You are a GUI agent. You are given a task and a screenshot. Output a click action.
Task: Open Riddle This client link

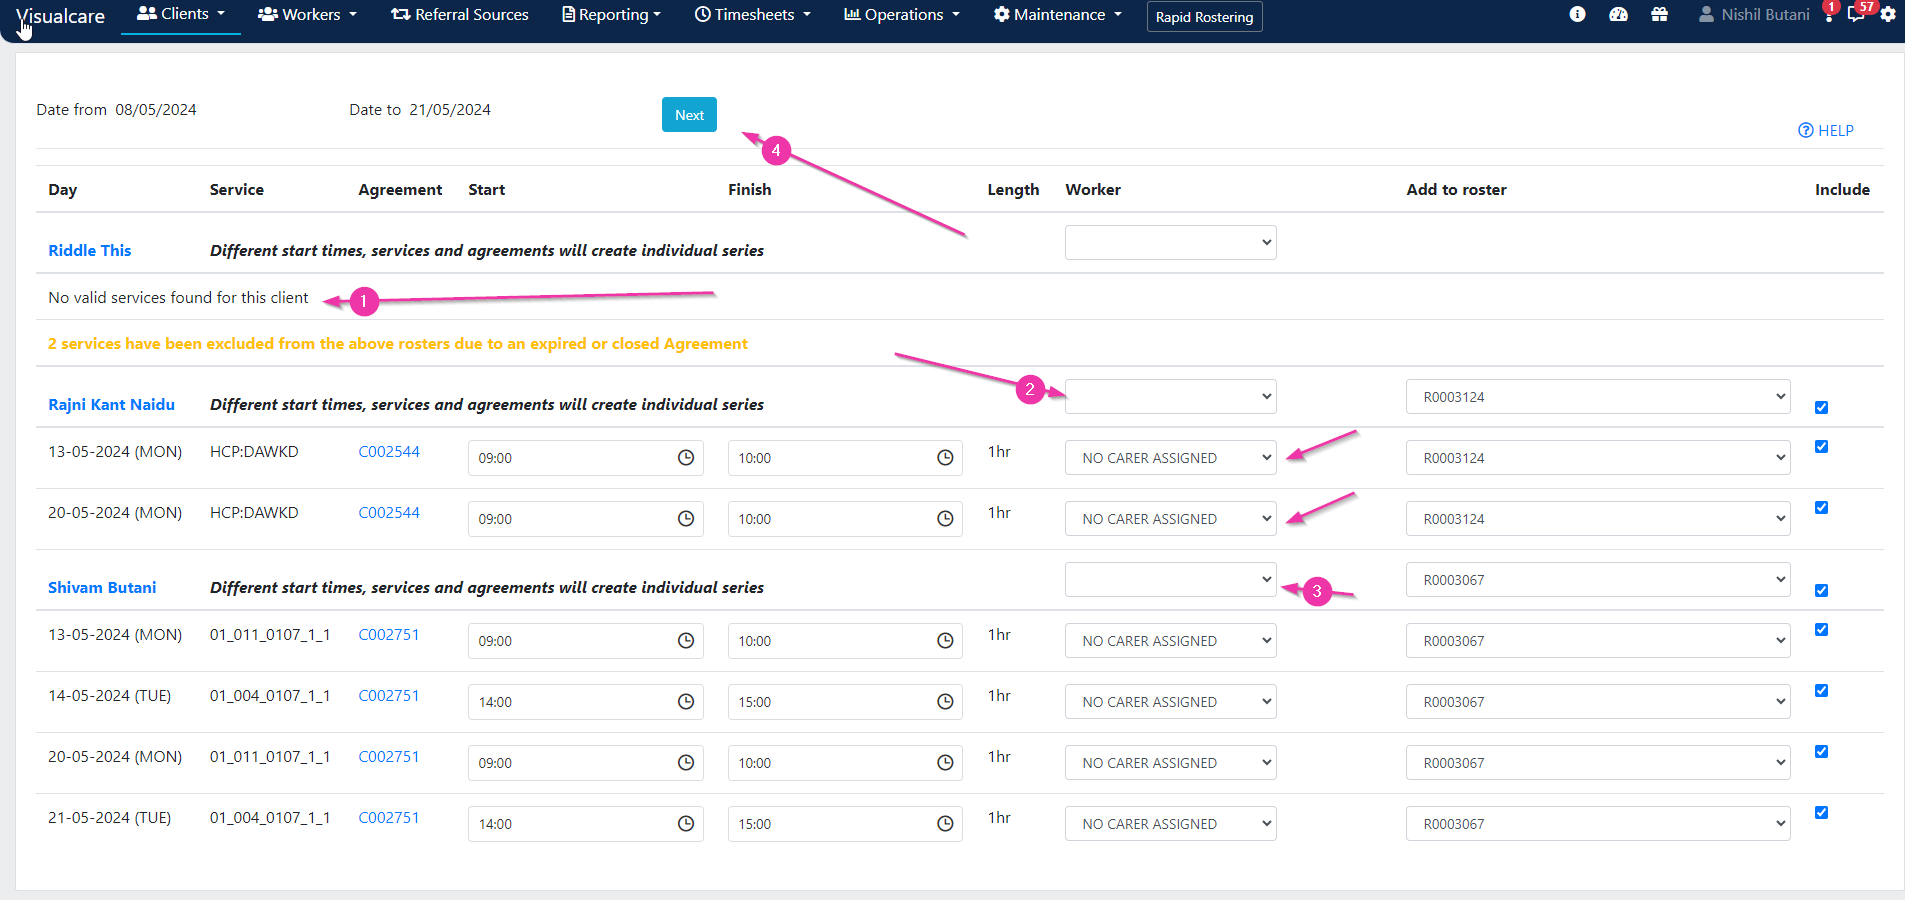coord(90,250)
